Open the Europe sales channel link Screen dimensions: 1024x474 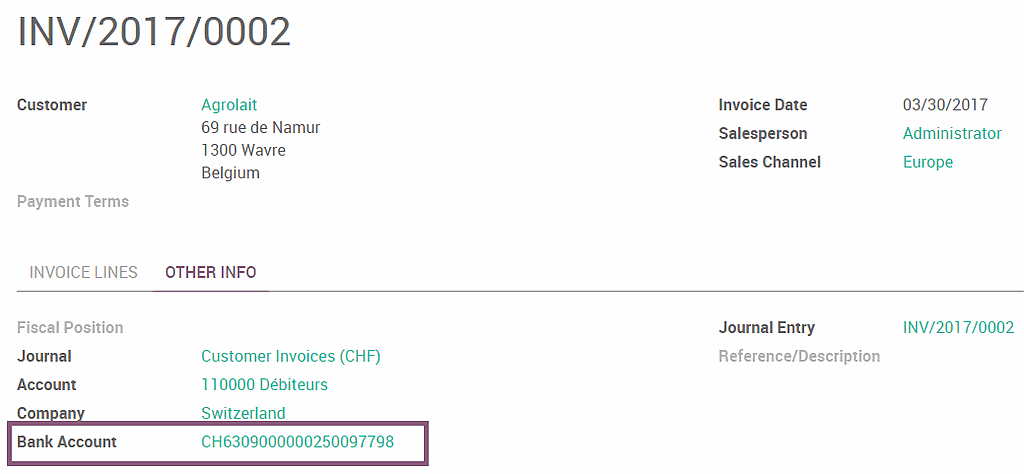point(927,162)
